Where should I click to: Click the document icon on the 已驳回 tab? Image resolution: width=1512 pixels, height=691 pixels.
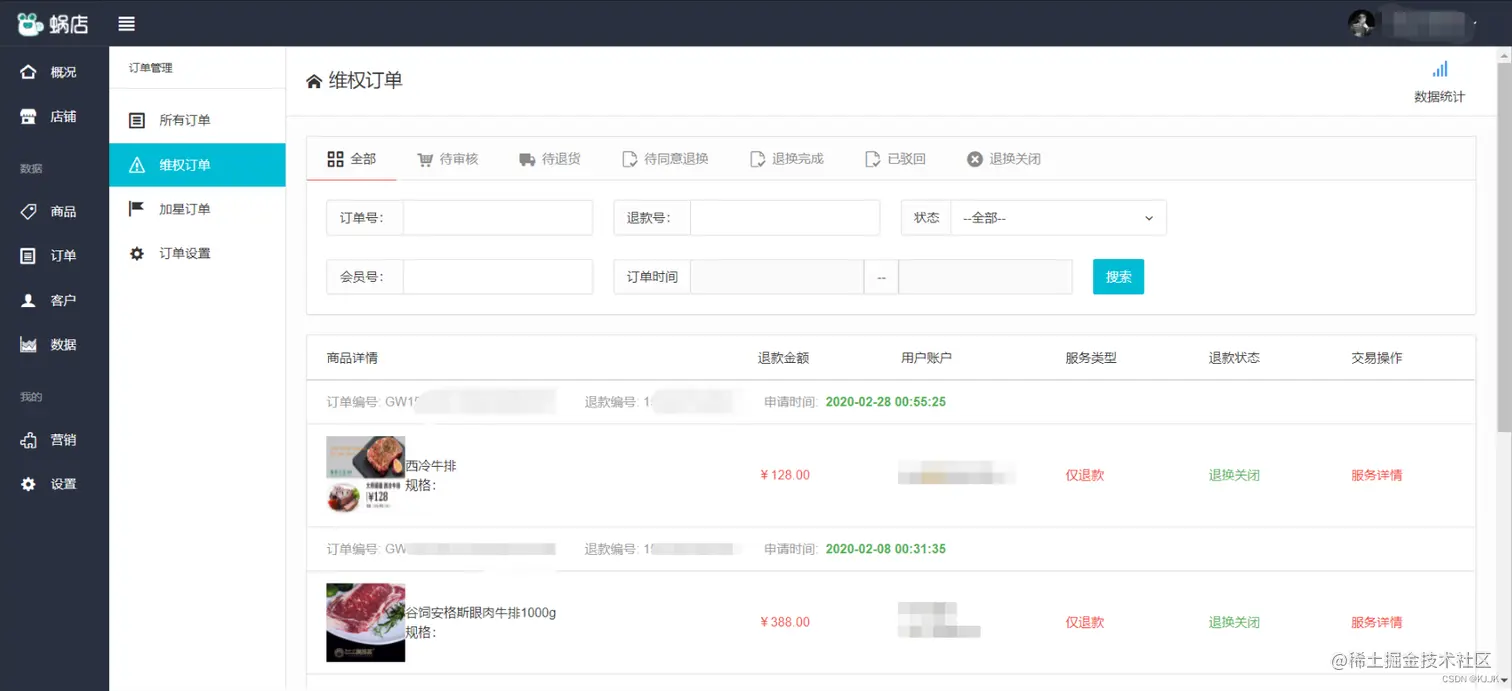click(872, 159)
